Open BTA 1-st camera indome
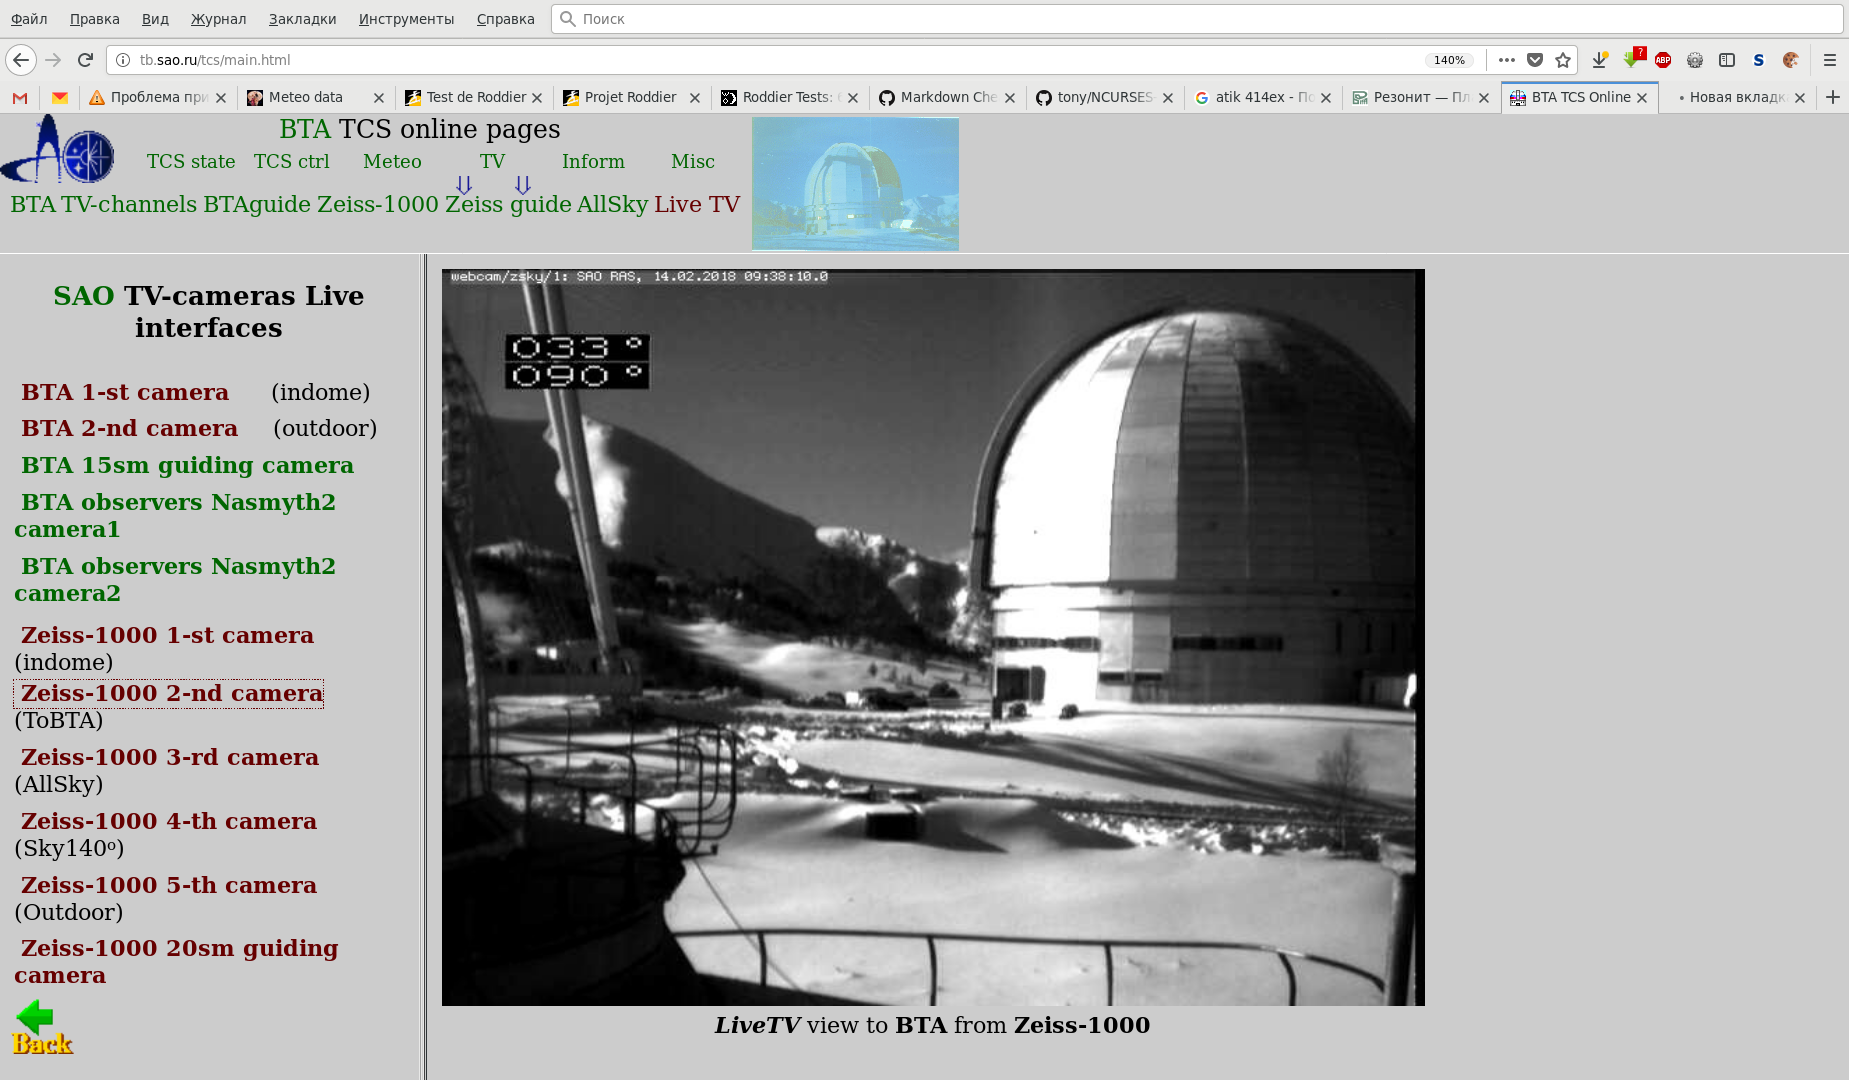The image size is (1849, 1080). [x=125, y=392]
